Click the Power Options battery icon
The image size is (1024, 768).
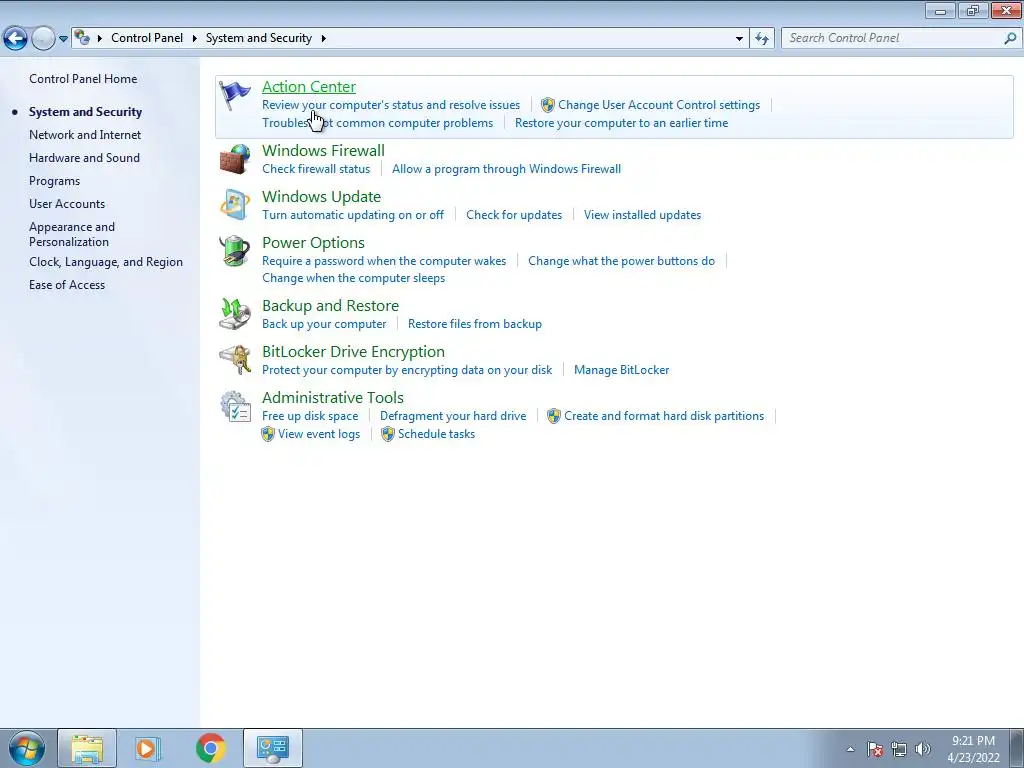(234, 251)
